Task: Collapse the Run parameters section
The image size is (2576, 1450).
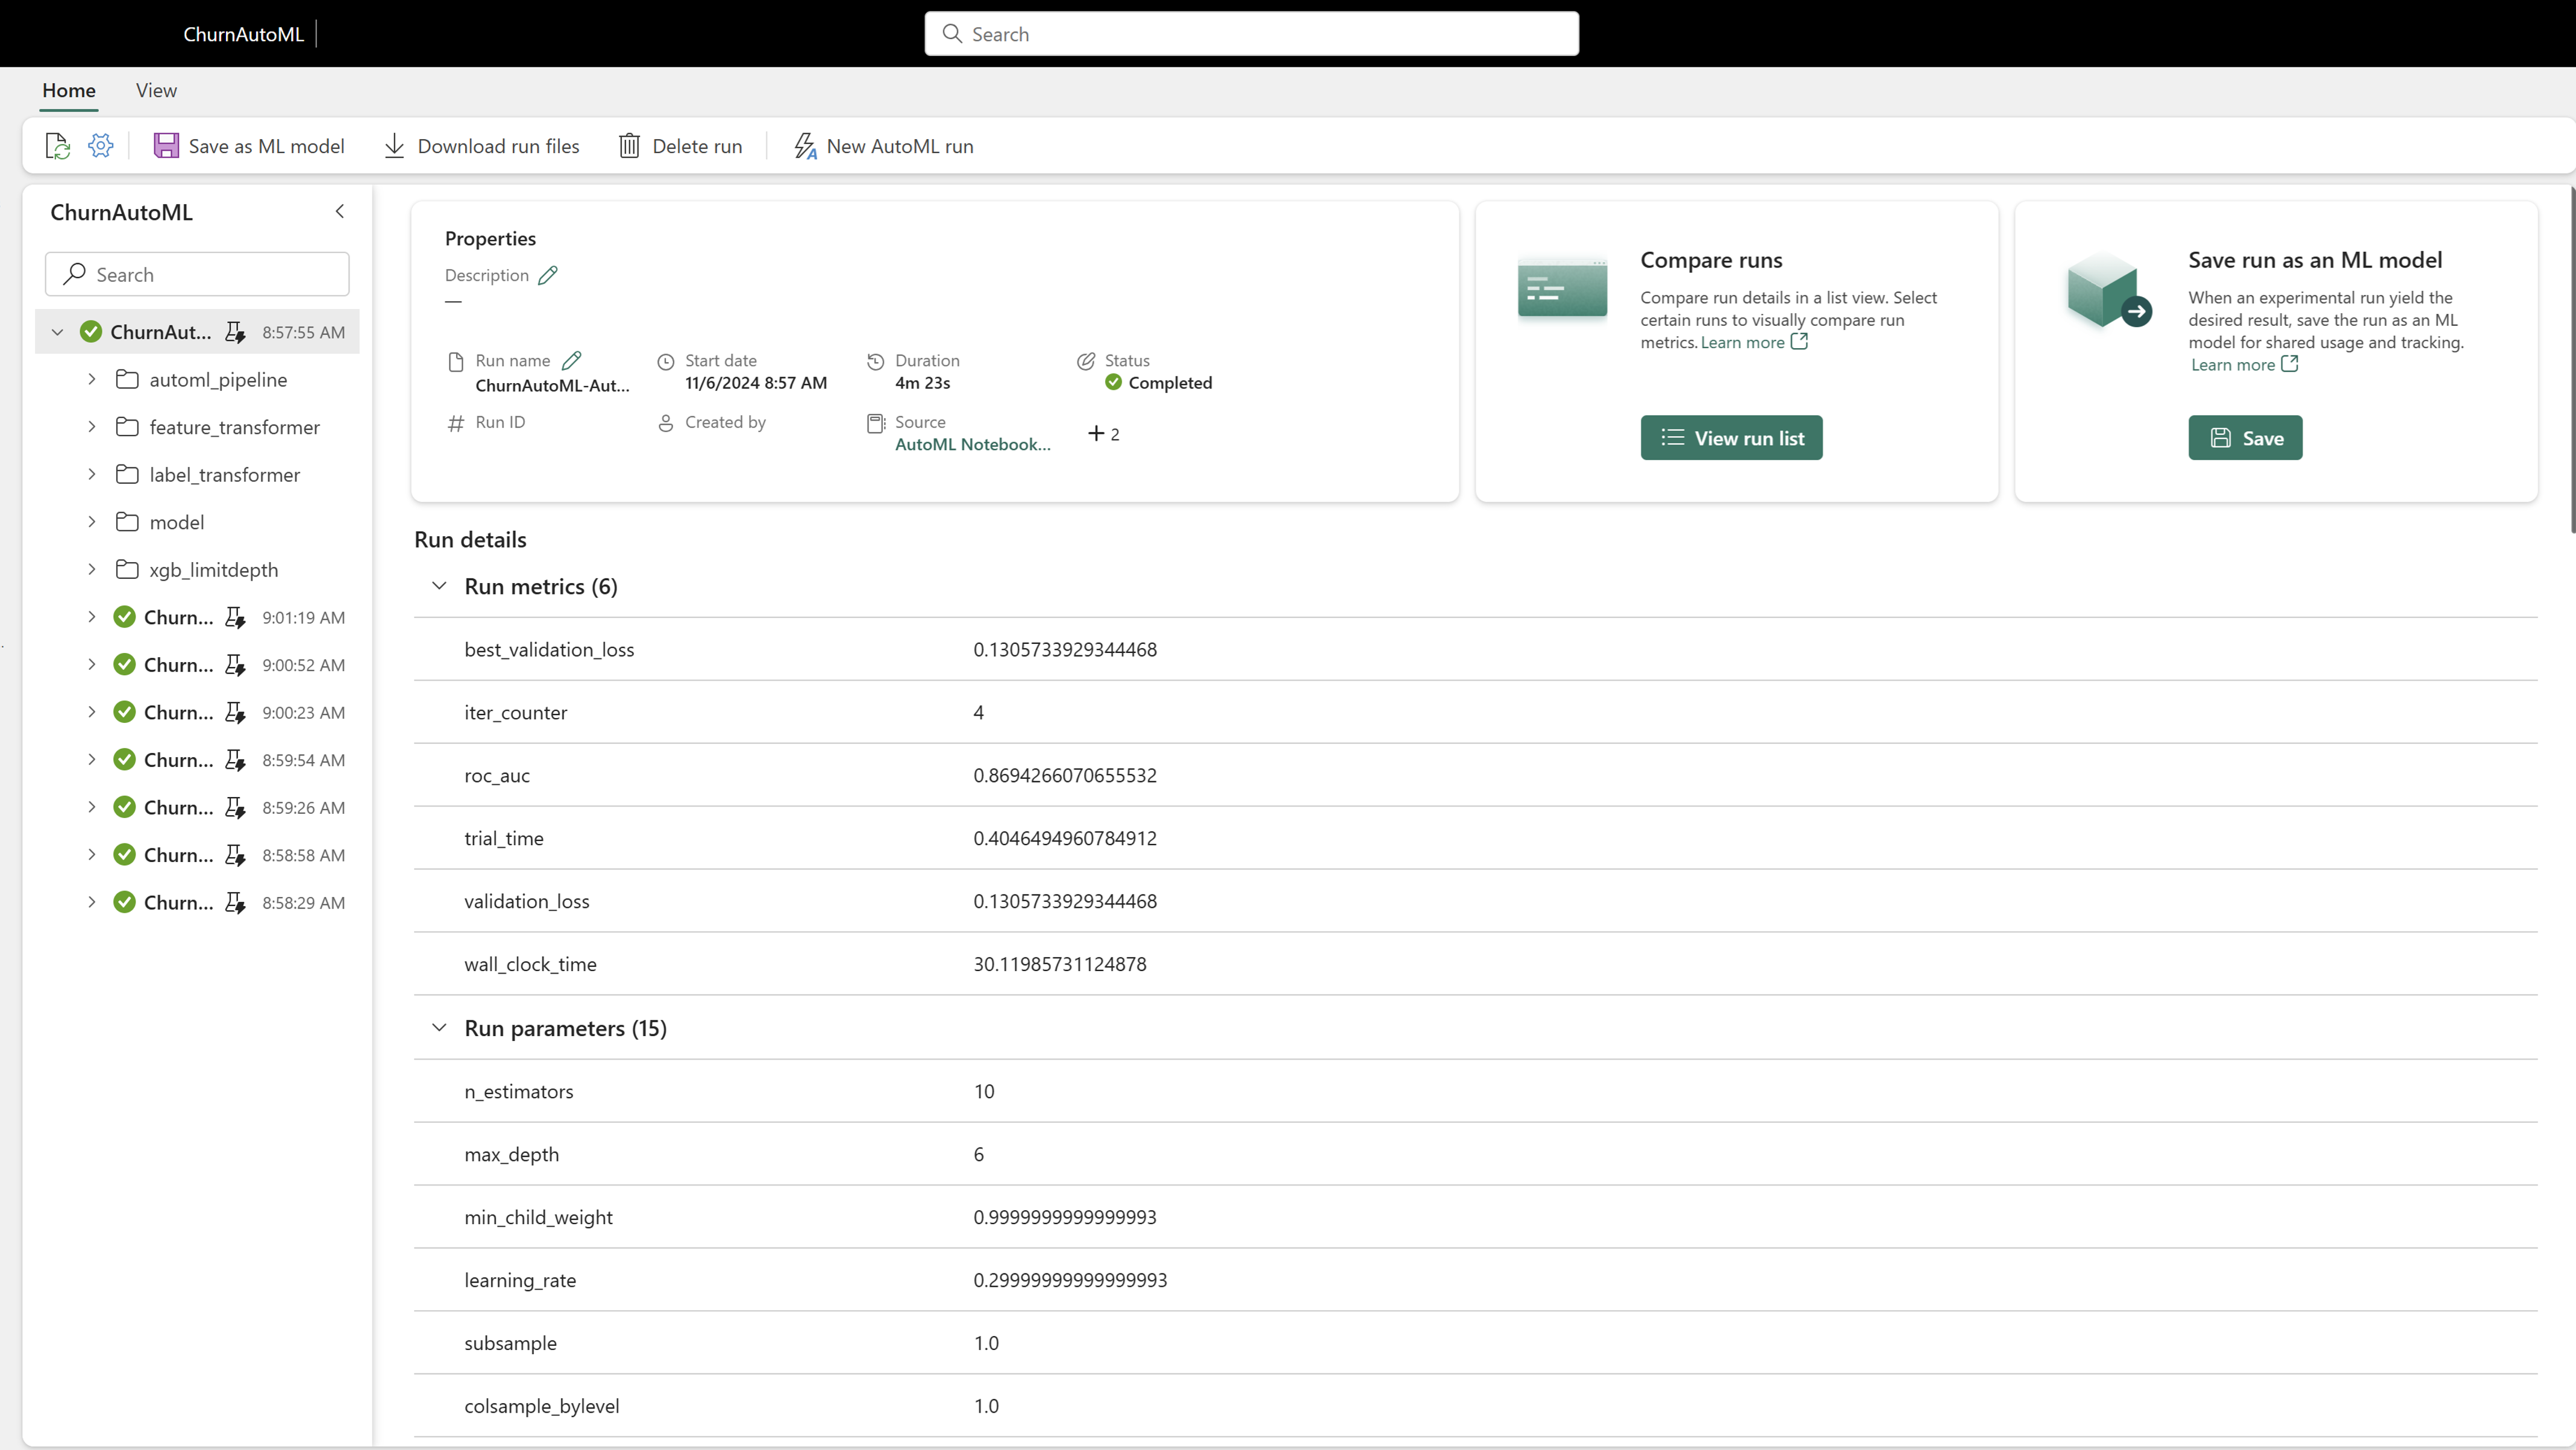Action: pyautogui.click(x=439, y=1028)
